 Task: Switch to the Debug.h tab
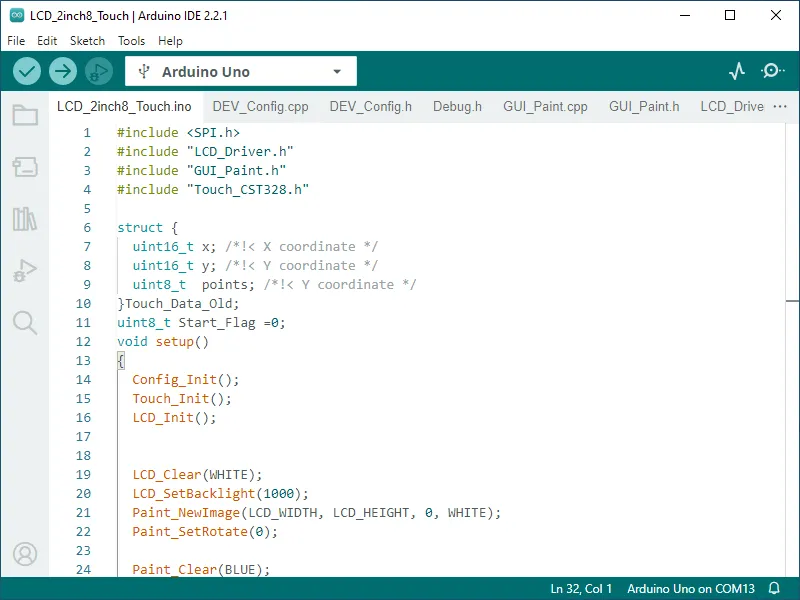pyautogui.click(x=457, y=107)
